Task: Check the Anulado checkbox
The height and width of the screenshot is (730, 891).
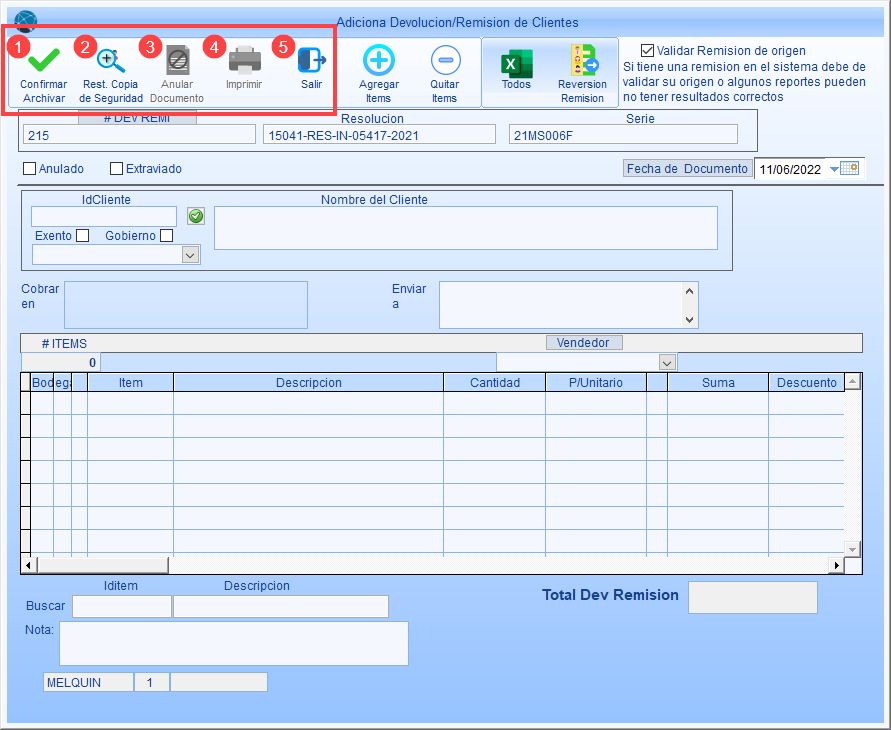Action: point(30,169)
